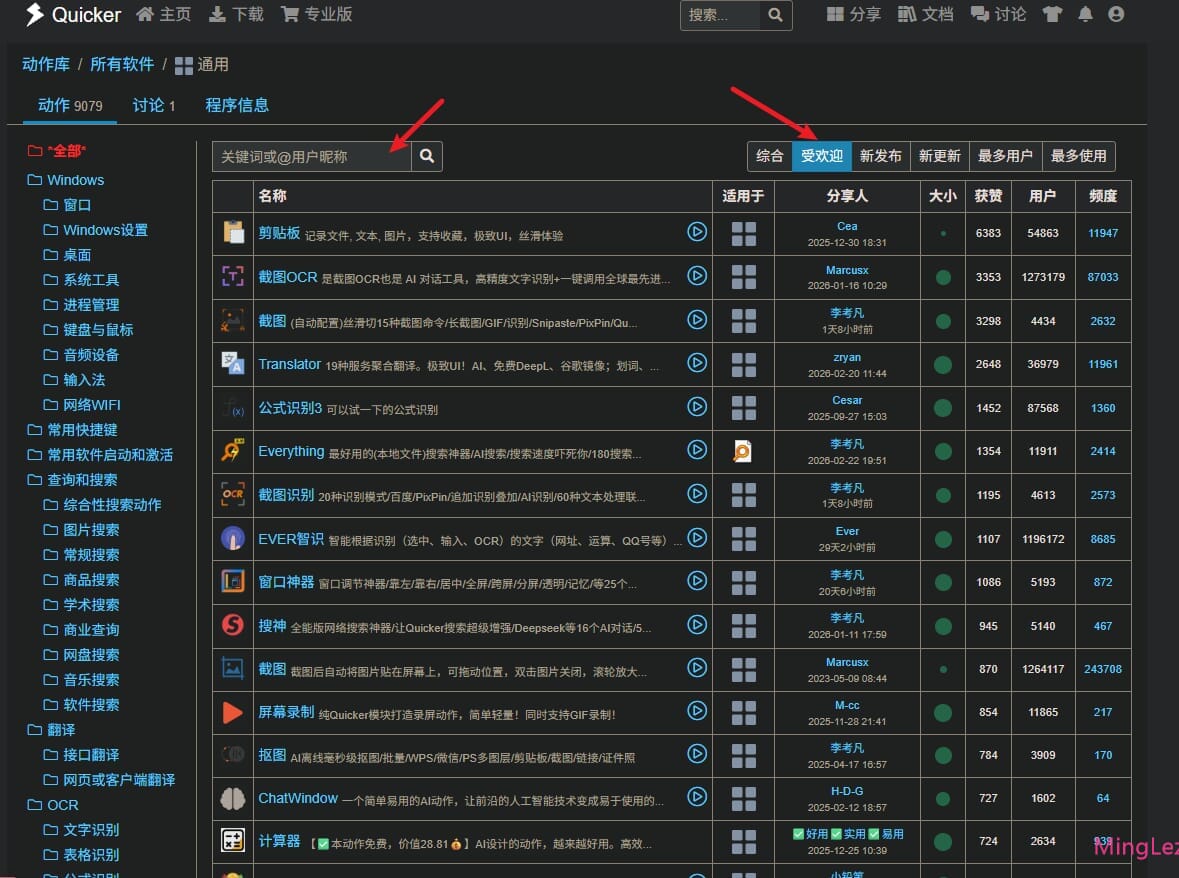Click play icon on Translator row
Viewport: 1179px width, 878px height.
[697, 363]
